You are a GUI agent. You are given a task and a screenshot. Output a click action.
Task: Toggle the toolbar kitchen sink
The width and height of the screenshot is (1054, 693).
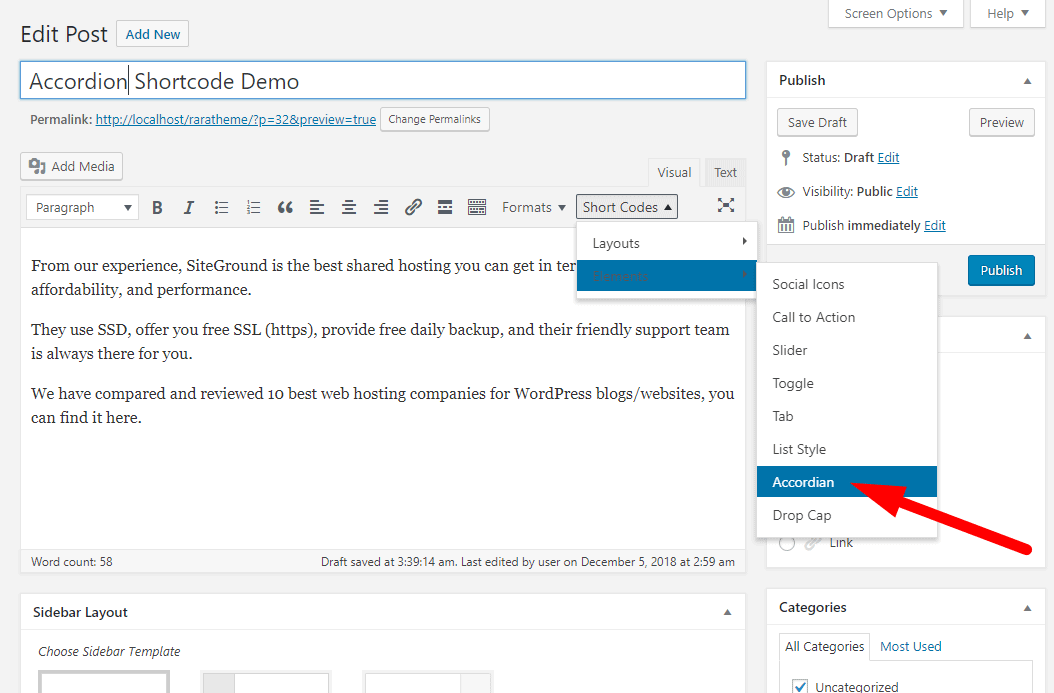[x=477, y=208]
